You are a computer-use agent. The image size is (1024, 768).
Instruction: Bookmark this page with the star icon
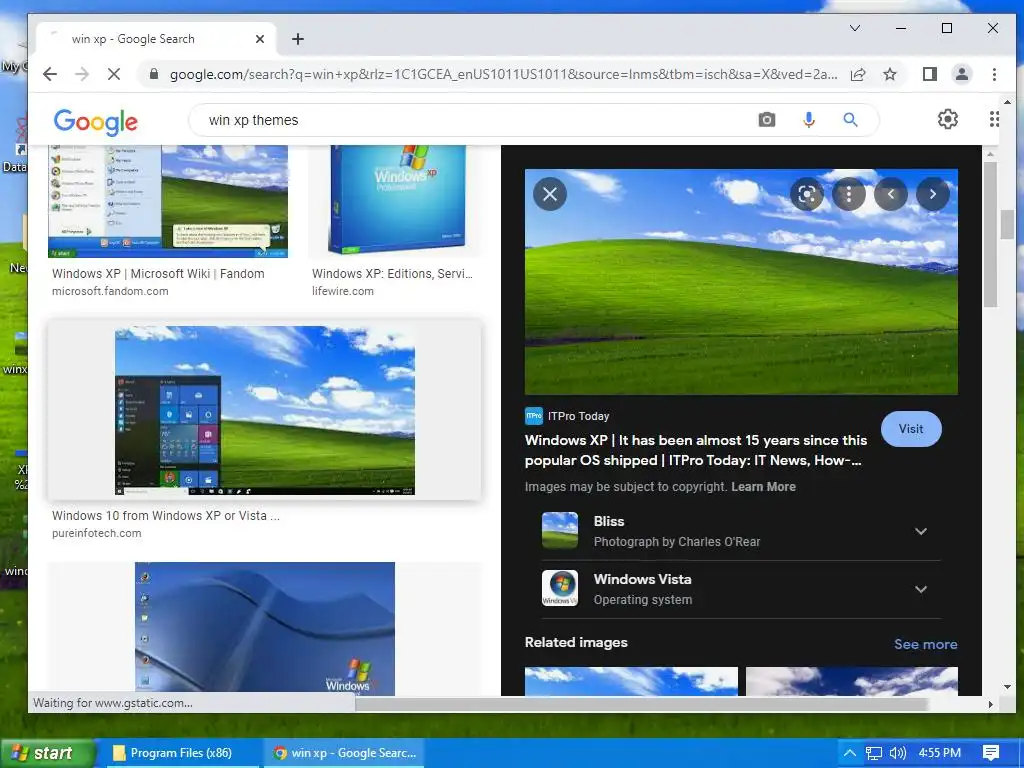[889, 74]
